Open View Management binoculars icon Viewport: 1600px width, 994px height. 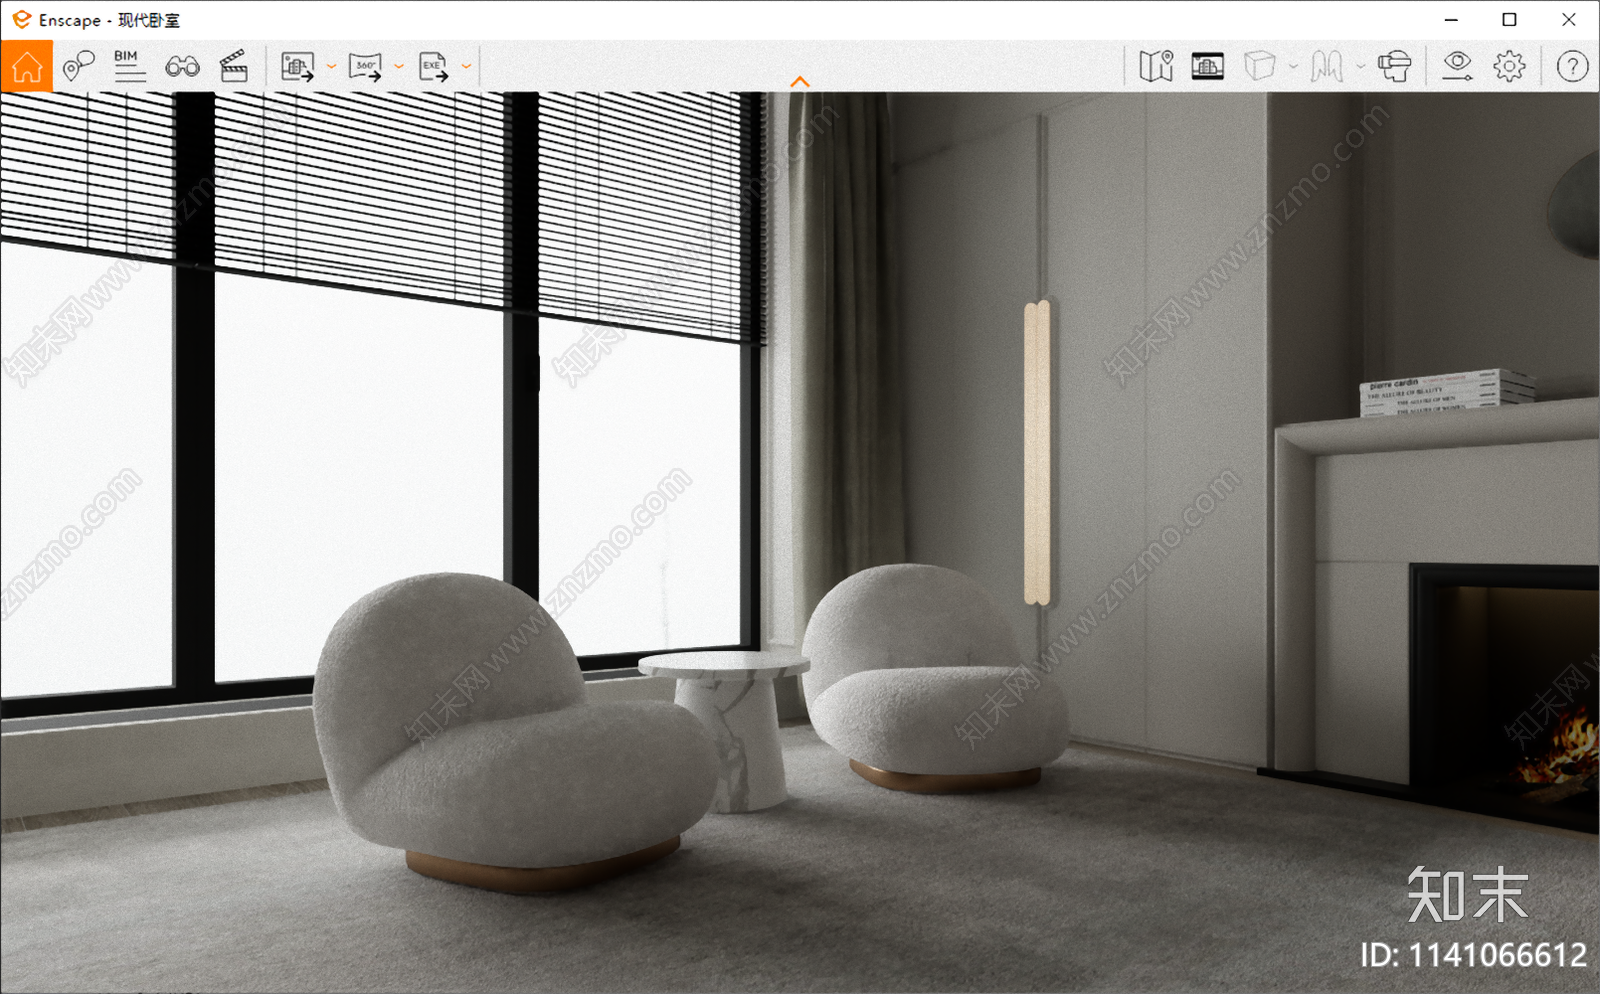(182, 67)
